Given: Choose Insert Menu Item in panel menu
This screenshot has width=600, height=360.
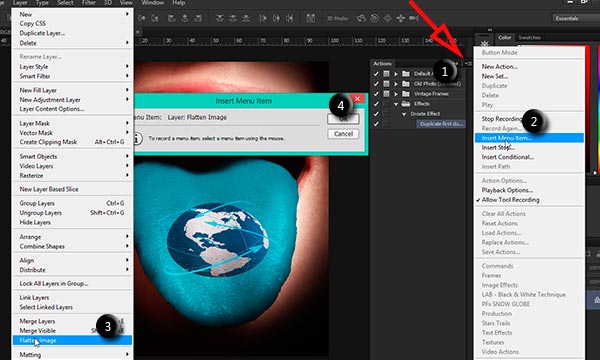Looking at the screenshot, I should click(x=529, y=138).
